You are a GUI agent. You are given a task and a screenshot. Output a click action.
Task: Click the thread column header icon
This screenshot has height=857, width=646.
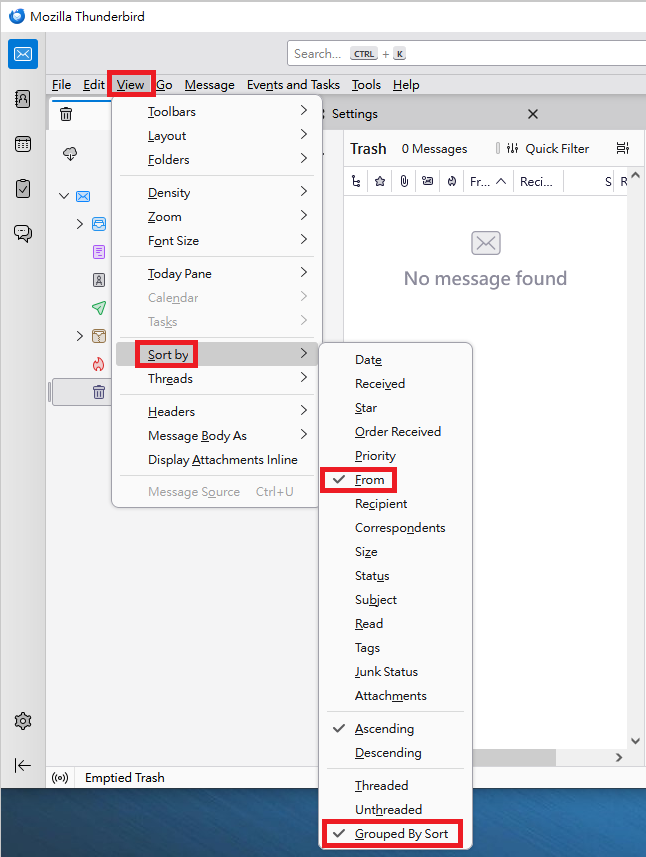356,181
